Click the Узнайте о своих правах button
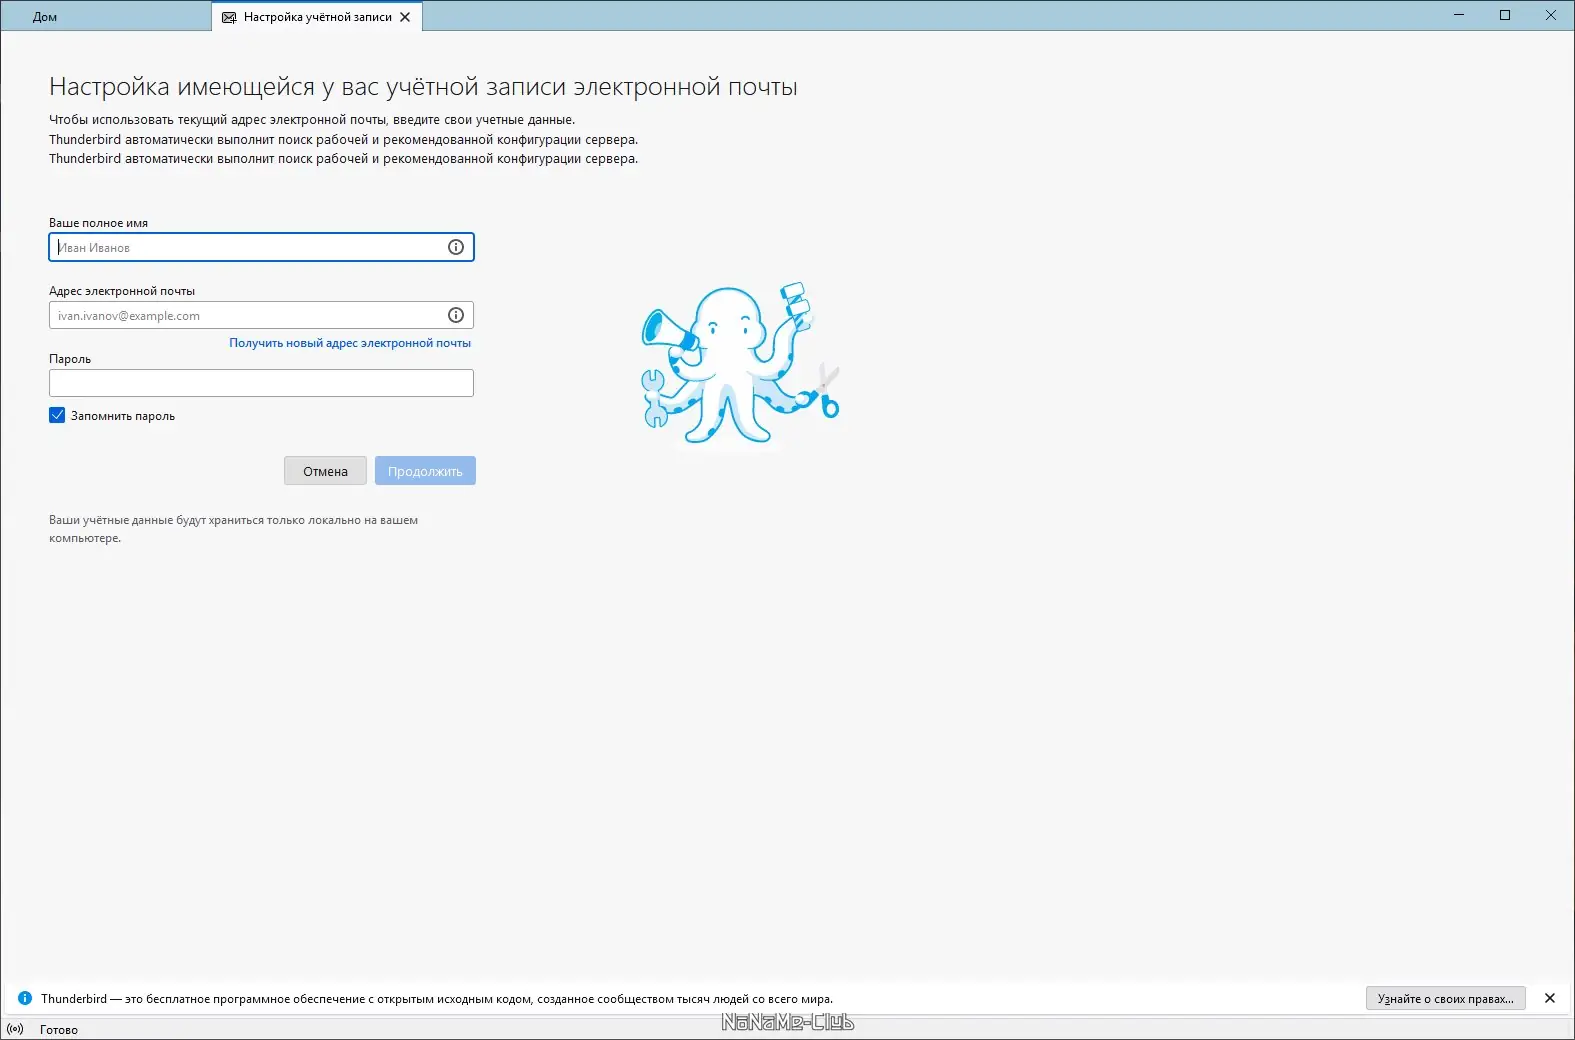 tap(1445, 998)
